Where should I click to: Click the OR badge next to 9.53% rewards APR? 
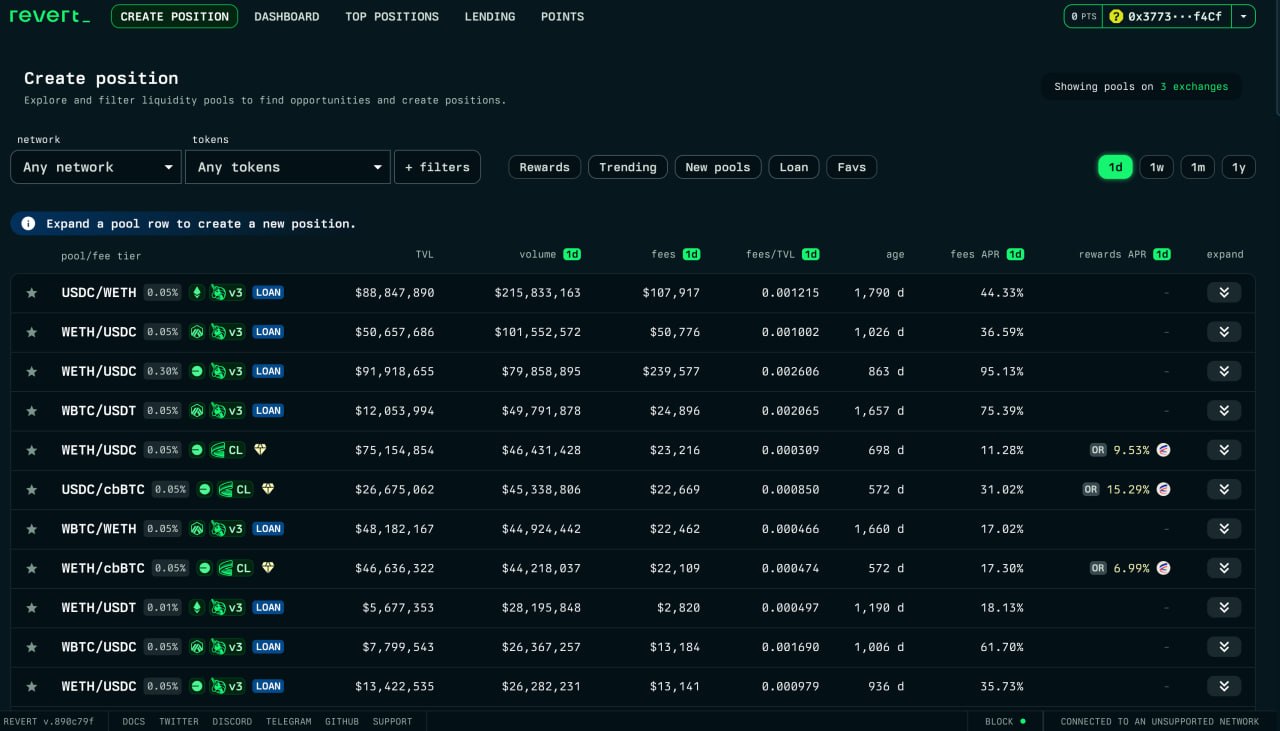[x=1091, y=450]
